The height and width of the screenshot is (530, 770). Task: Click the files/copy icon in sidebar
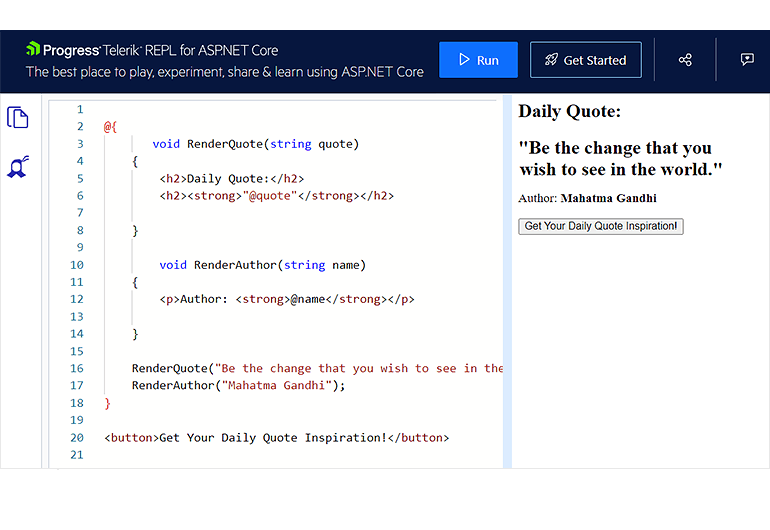(x=18, y=117)
